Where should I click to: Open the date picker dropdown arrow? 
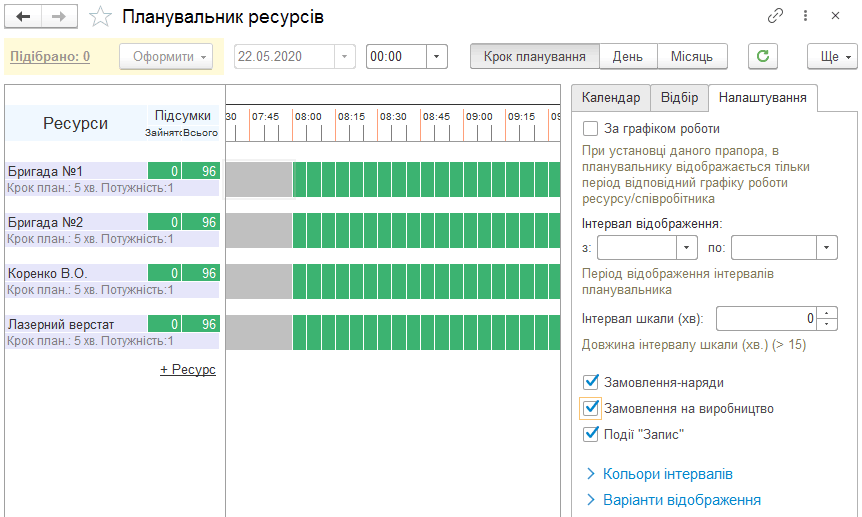pos(345,57)
